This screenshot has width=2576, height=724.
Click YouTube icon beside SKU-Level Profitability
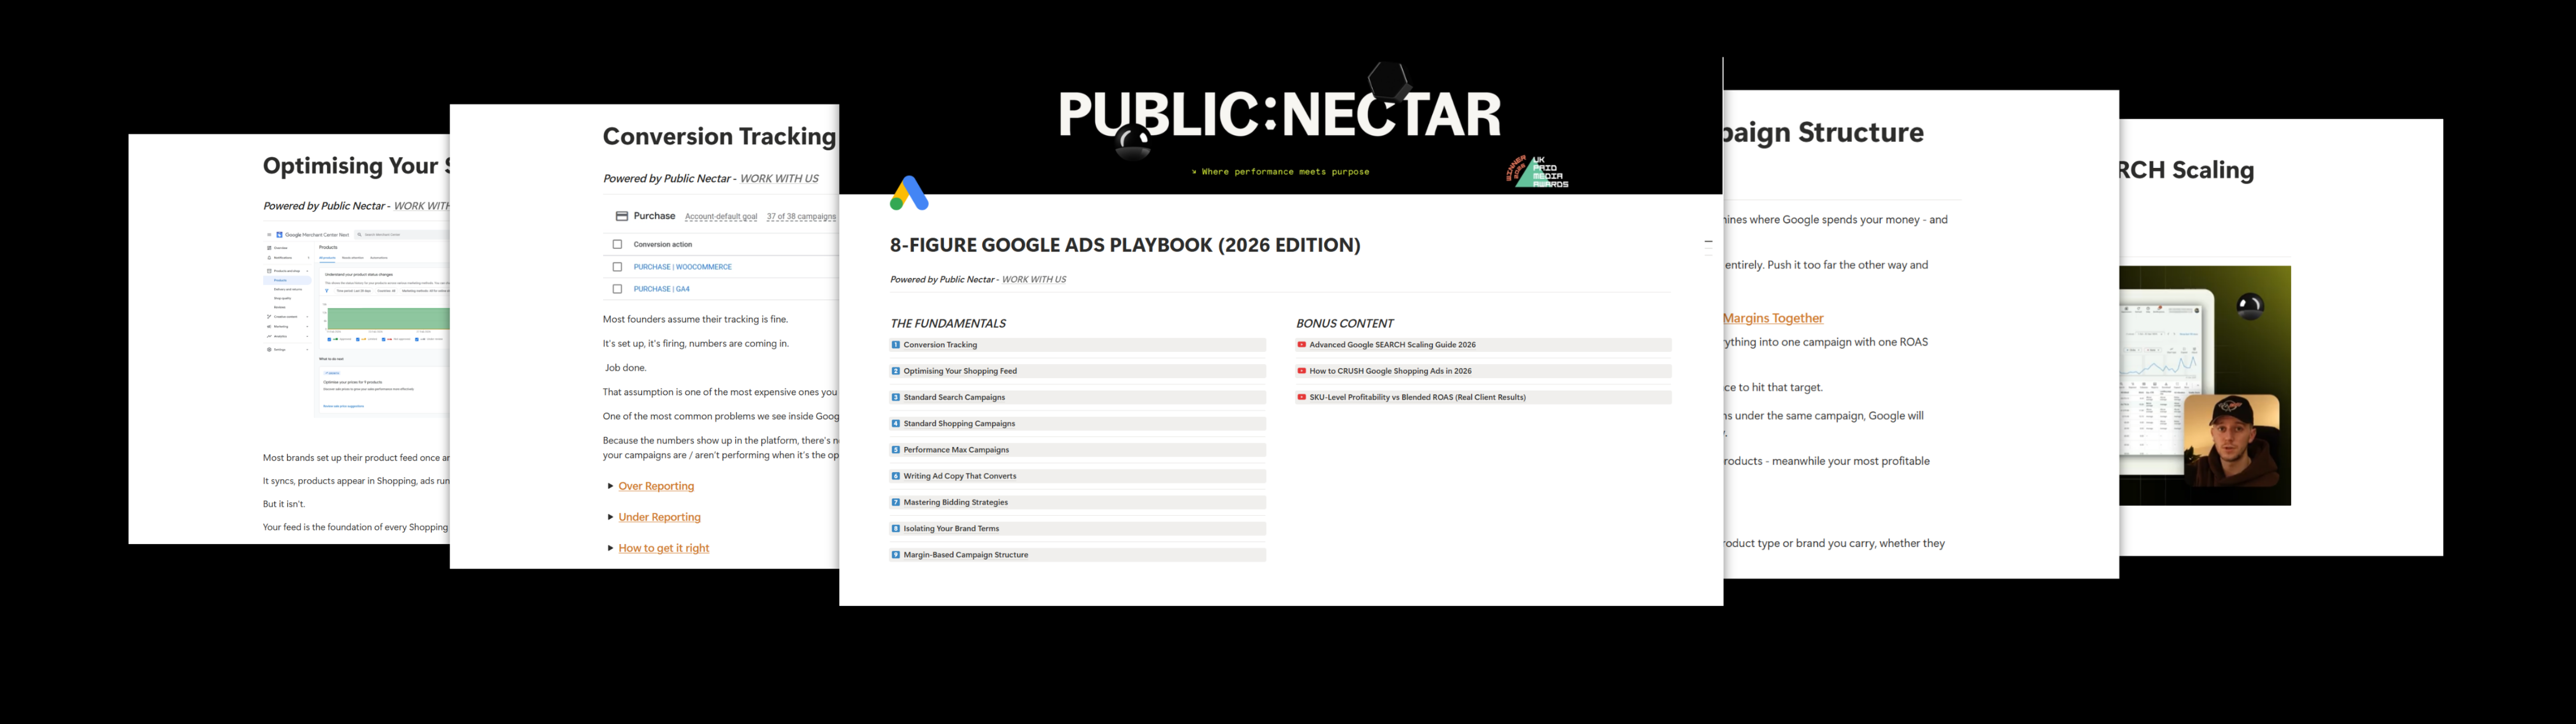[x=1301, y=397]
